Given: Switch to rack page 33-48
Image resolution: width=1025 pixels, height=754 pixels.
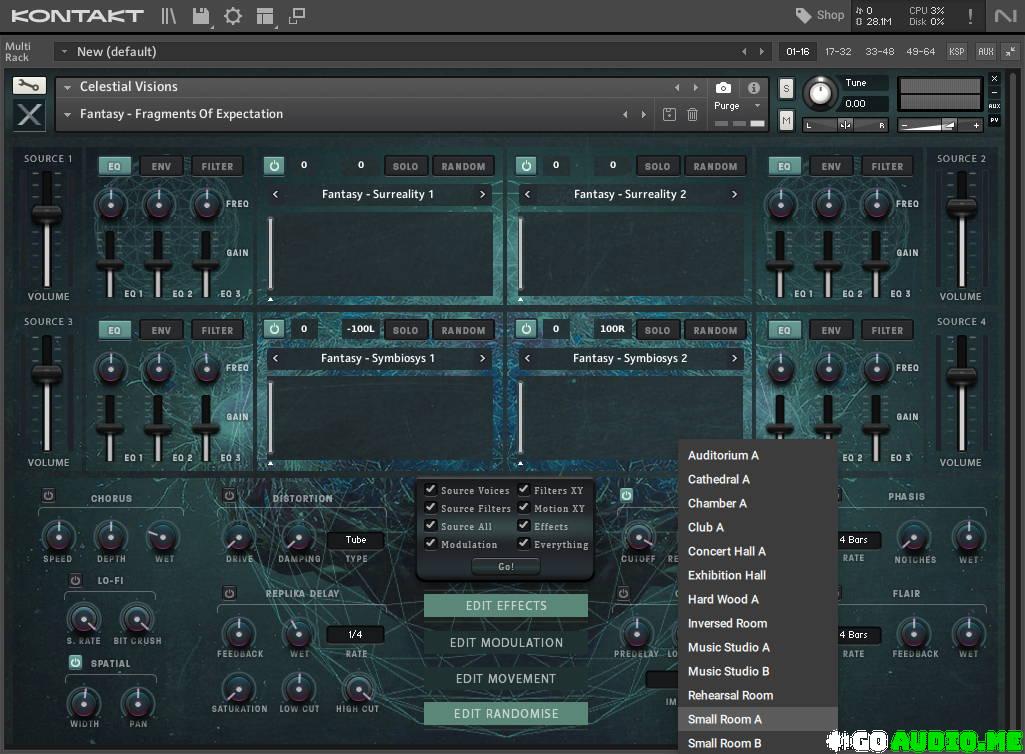Looking at the screenshot, I should [x=879, y=52].
